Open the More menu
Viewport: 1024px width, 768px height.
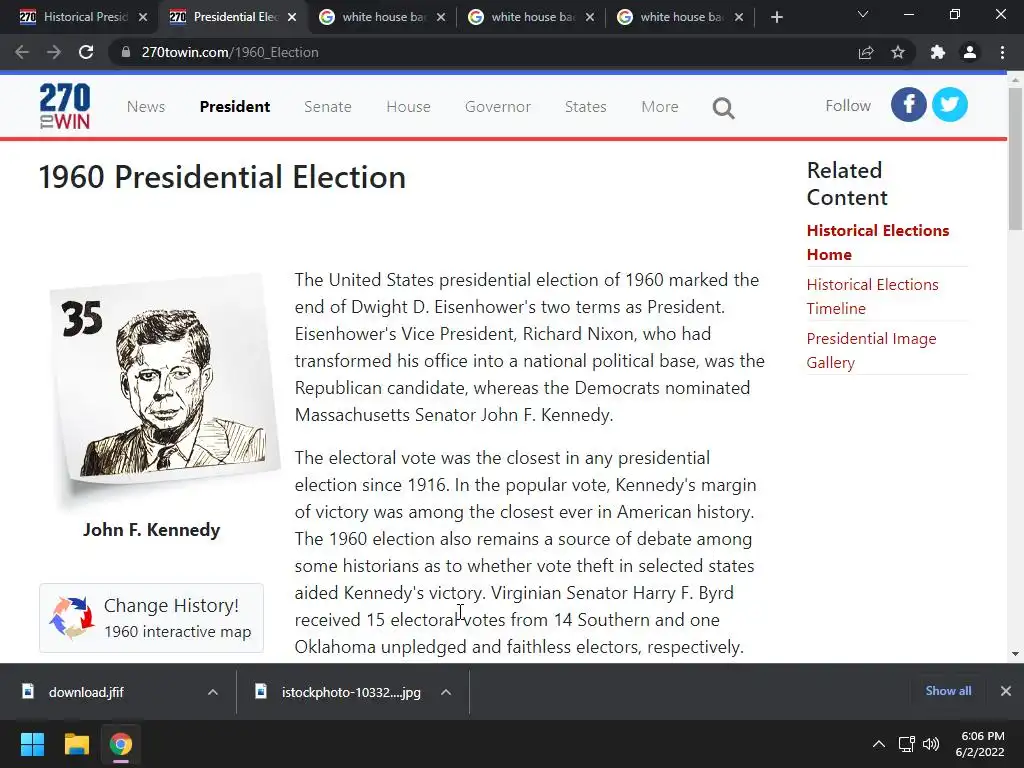pos(660,106)
